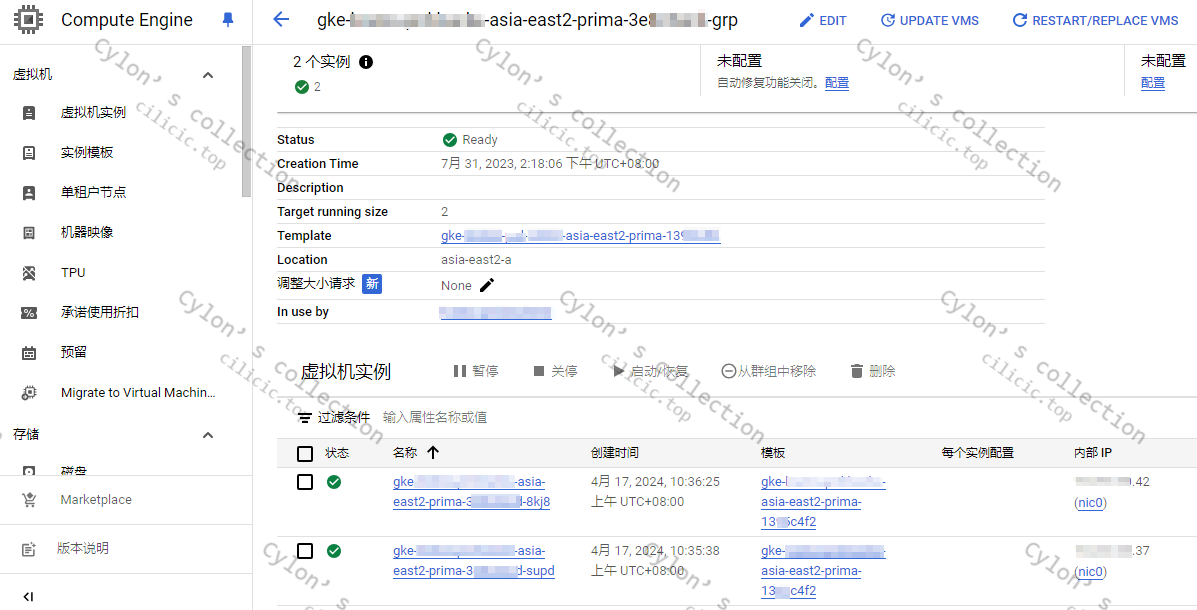
Task: Click the 预留 calendar icon
Action: coord(29,353)
